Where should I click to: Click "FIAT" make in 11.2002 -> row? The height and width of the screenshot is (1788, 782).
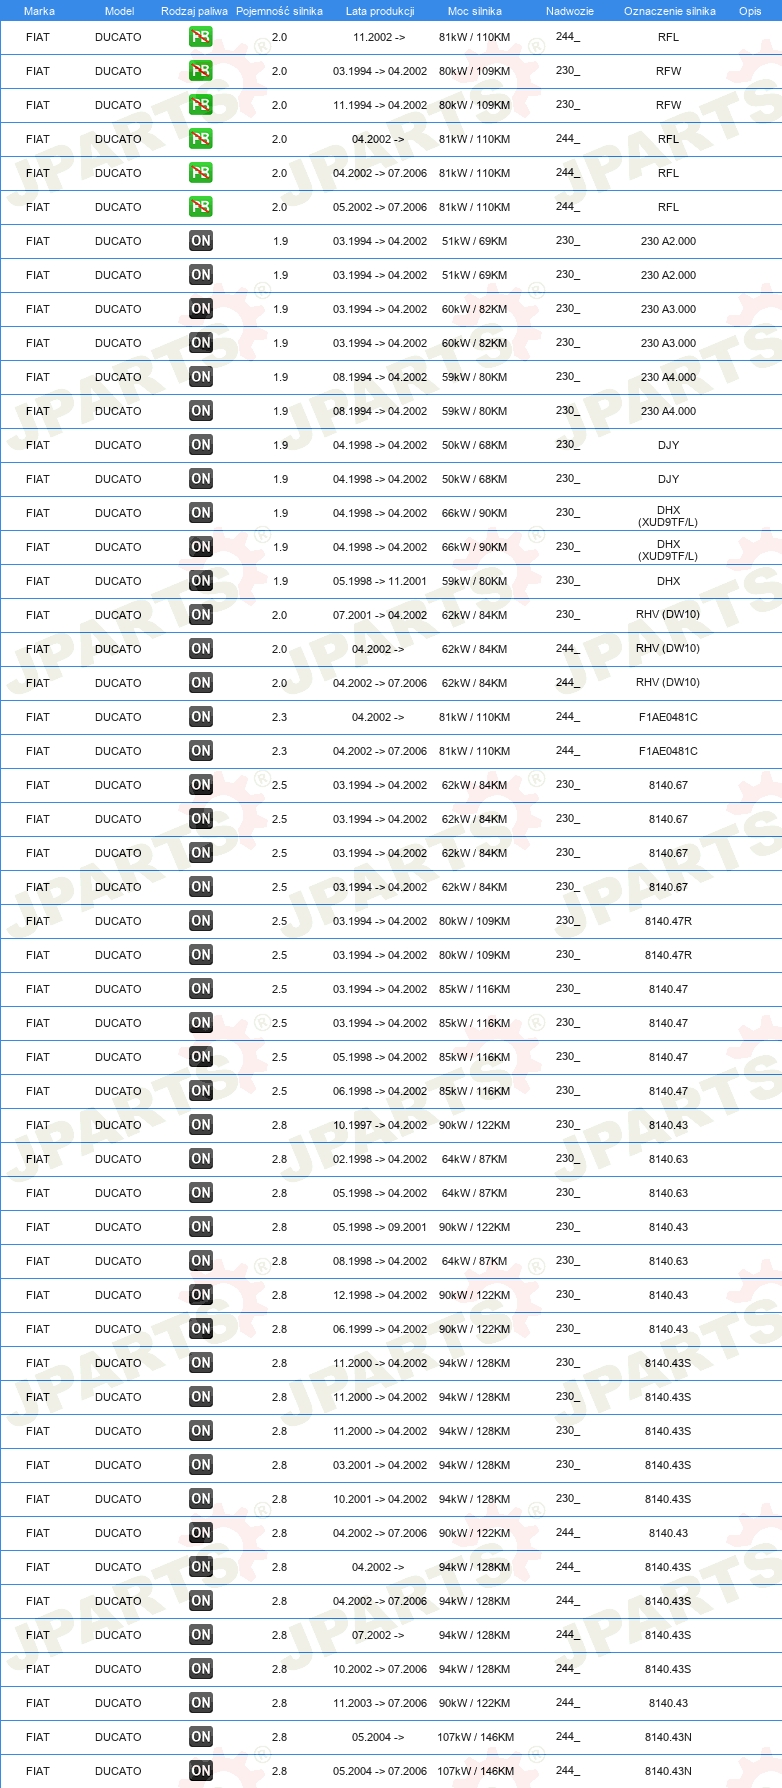click(x=38, y=37)
